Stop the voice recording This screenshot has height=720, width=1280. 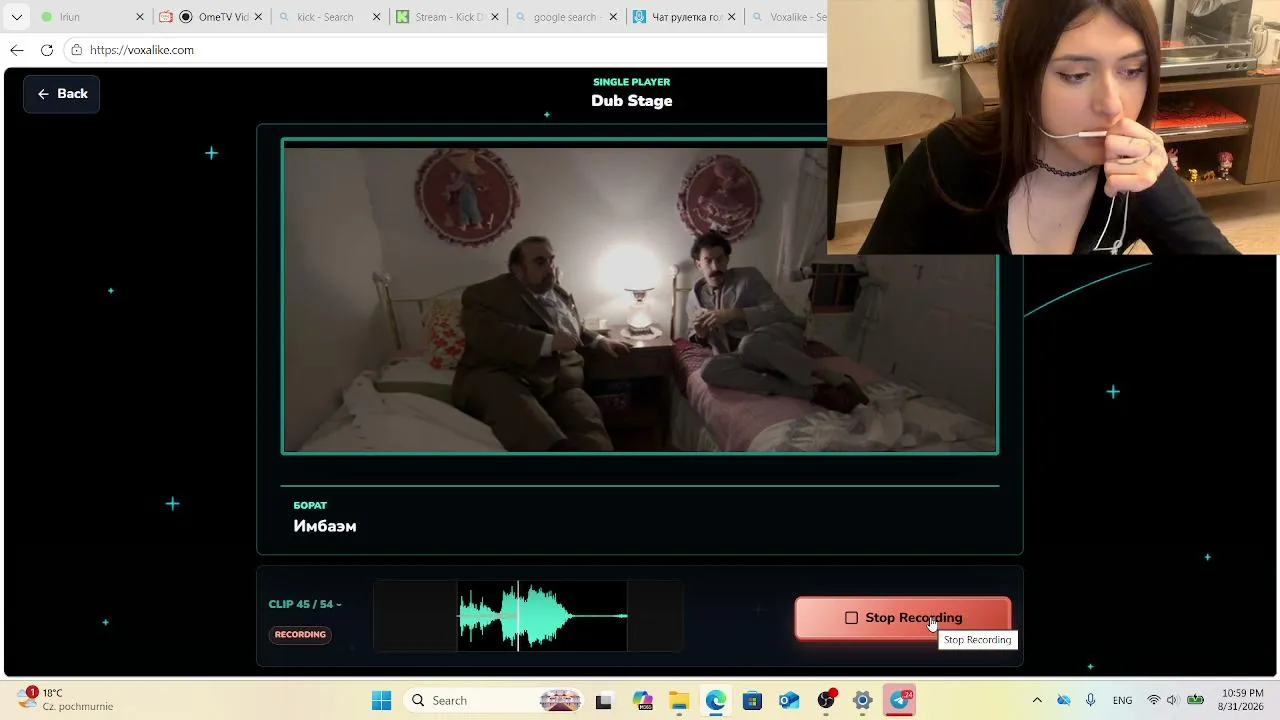903,618
